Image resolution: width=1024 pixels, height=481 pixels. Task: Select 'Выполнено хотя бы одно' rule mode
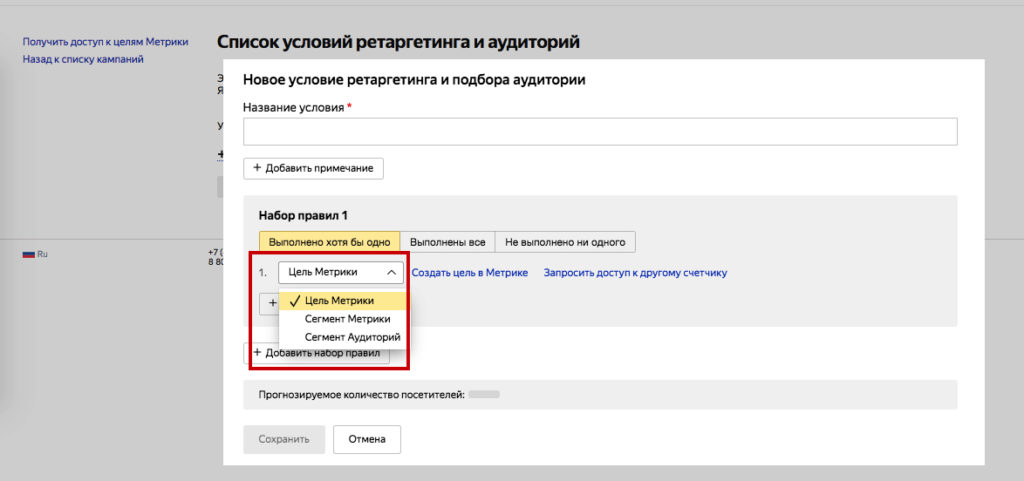coord(329,242)
